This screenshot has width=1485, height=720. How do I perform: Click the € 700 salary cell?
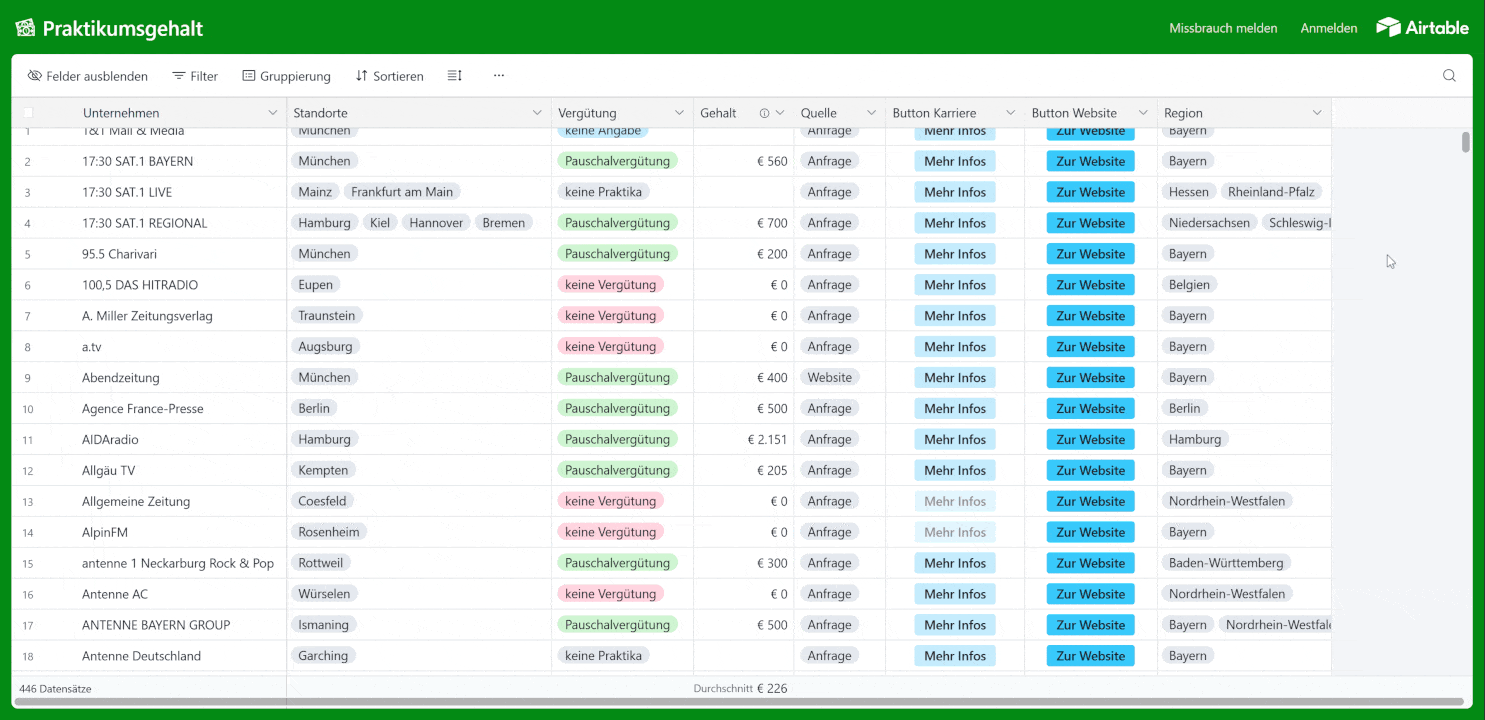pyautogui.click(x=743, y=223)
